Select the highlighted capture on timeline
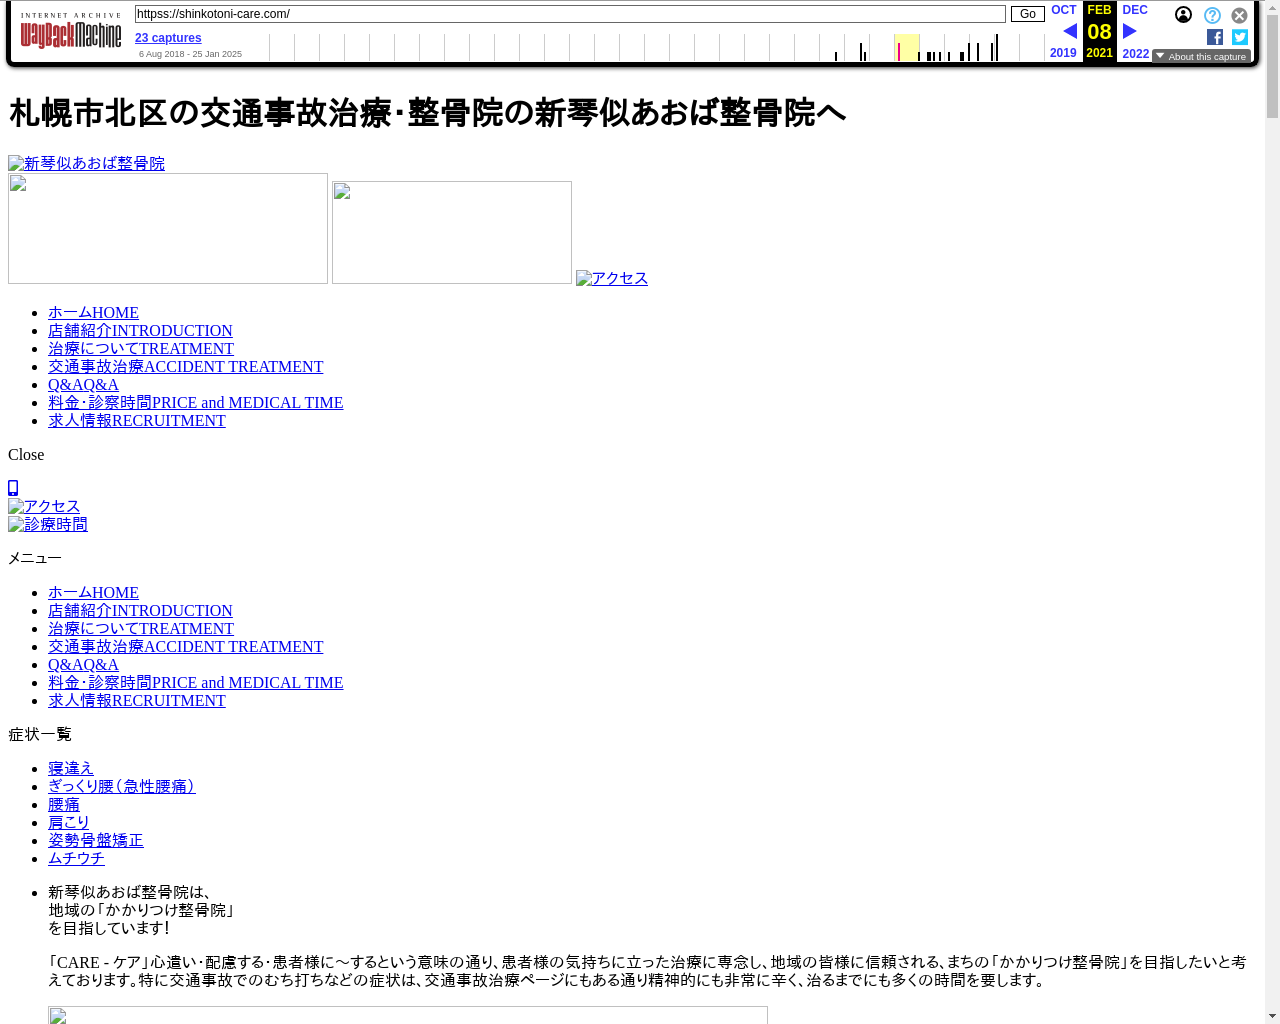1280x1024 pixels. [898, 52]
